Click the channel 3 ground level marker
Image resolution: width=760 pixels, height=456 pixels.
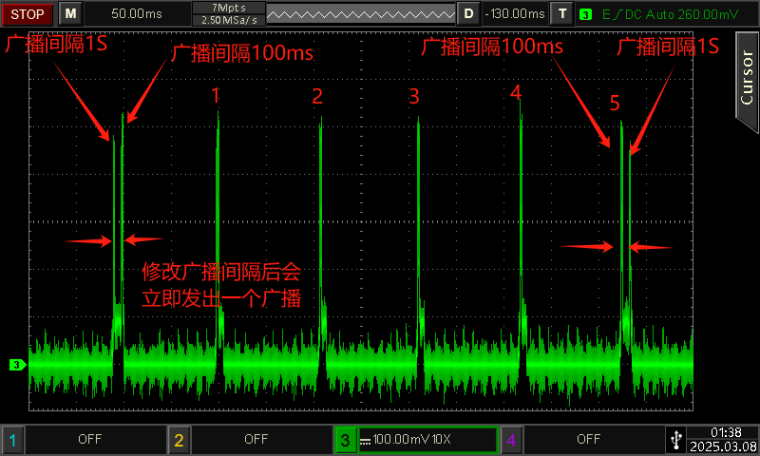(x=16, y=365)
